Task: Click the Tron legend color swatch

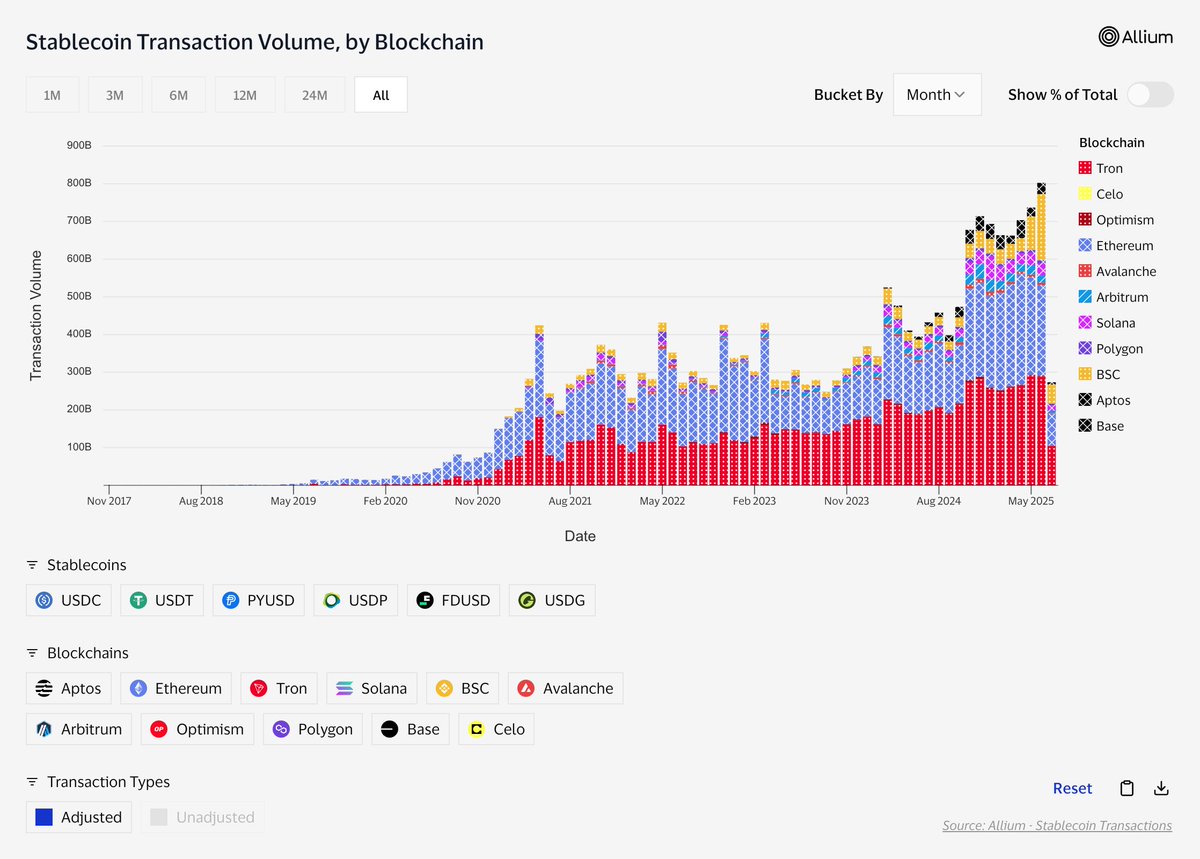Action: (1085, 168)
